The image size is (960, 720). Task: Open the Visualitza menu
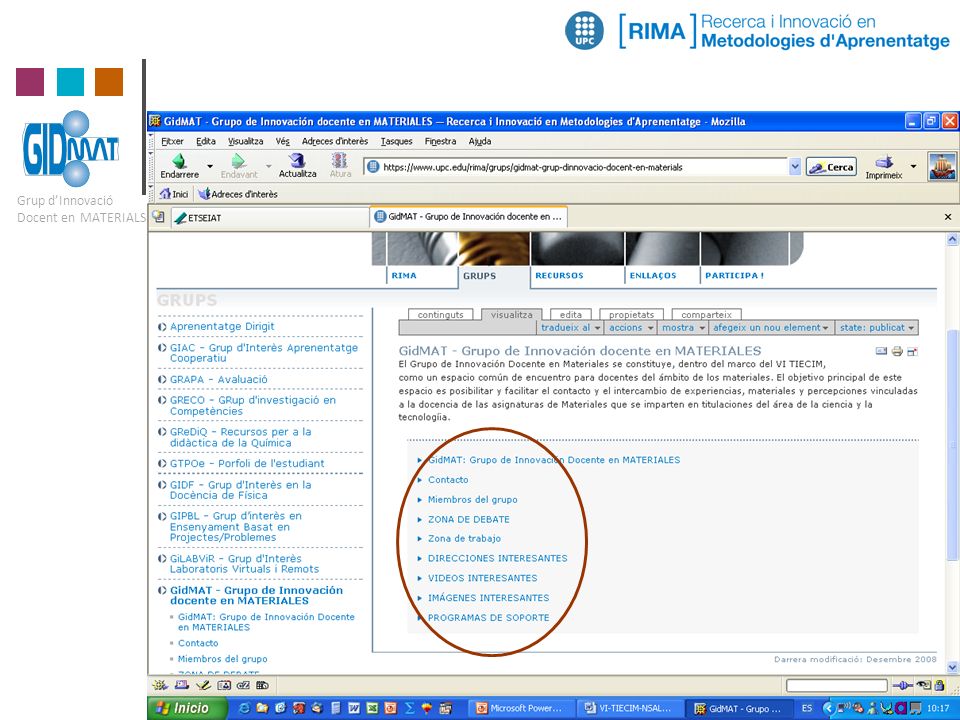[x=246, y=141]
